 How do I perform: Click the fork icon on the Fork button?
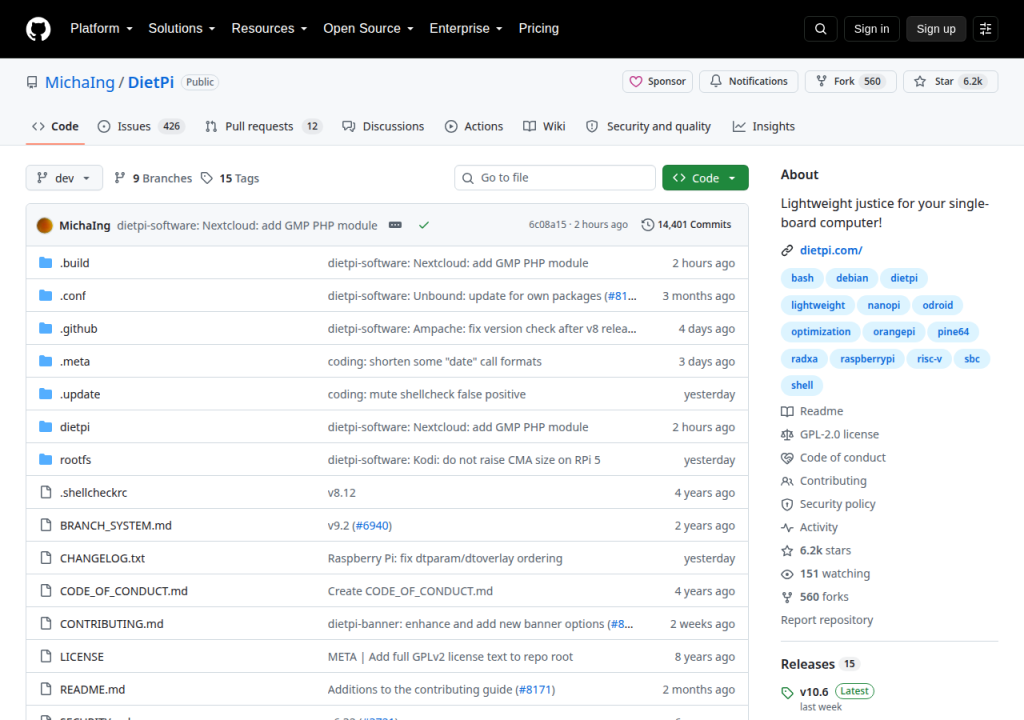(822, 82)
